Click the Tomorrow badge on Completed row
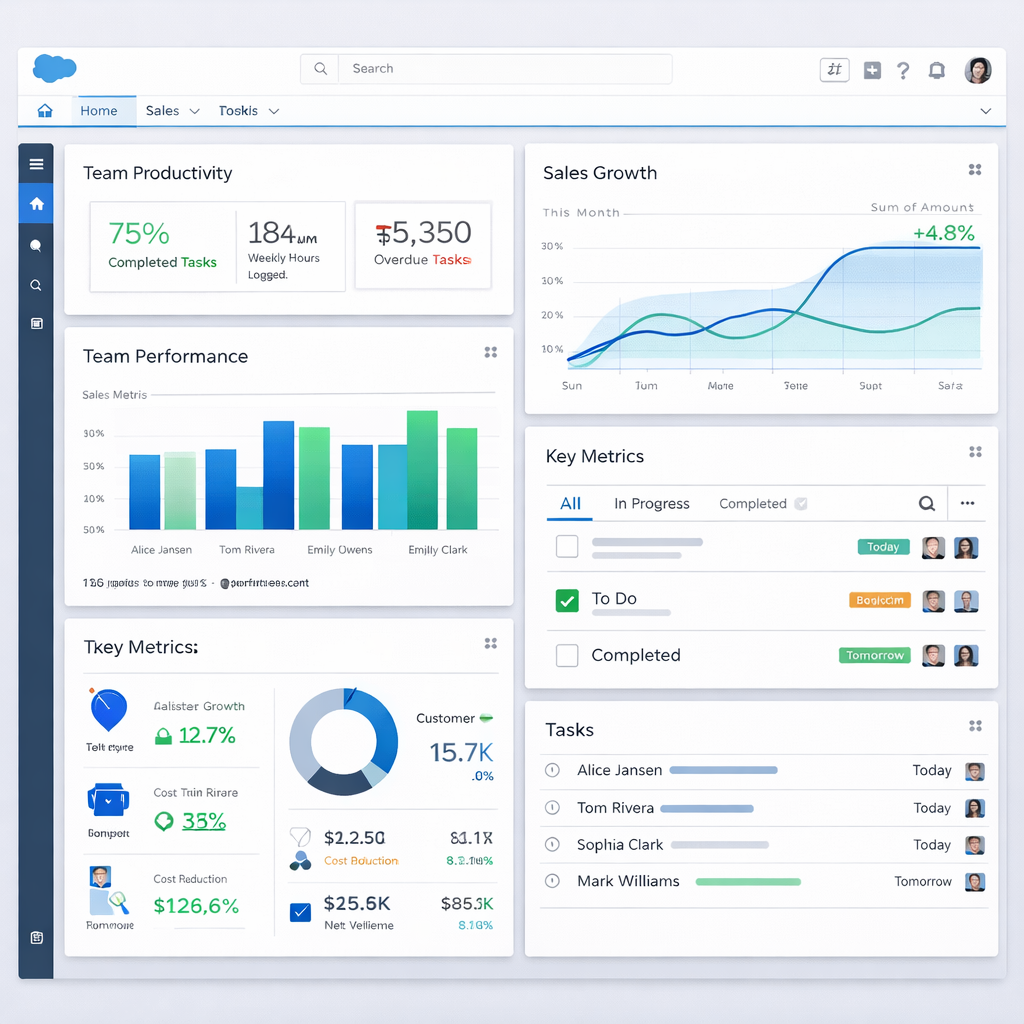1024x1024 pixels. [874, 656]
